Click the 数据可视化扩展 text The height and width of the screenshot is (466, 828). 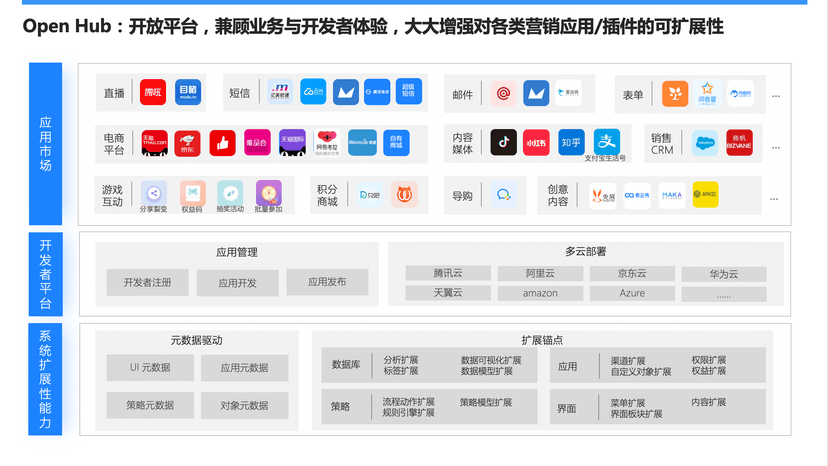[x=491, y=360]
